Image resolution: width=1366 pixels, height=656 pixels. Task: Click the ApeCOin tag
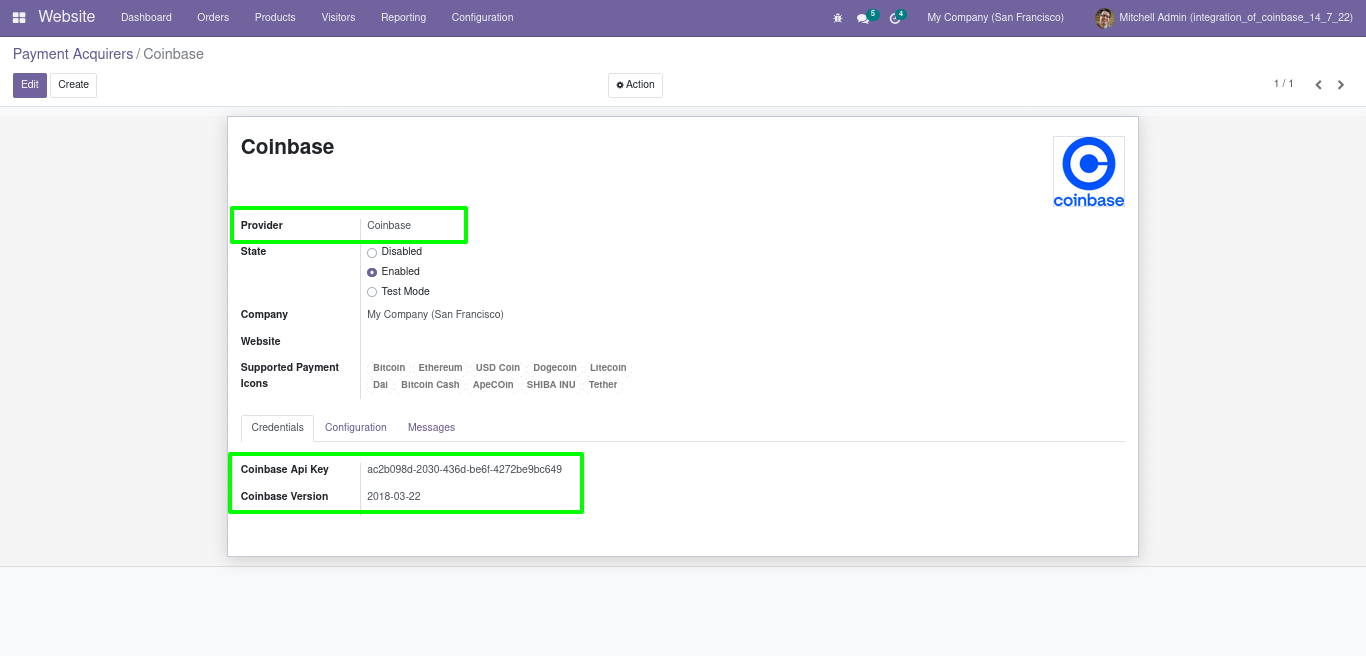tap(493, 385)
